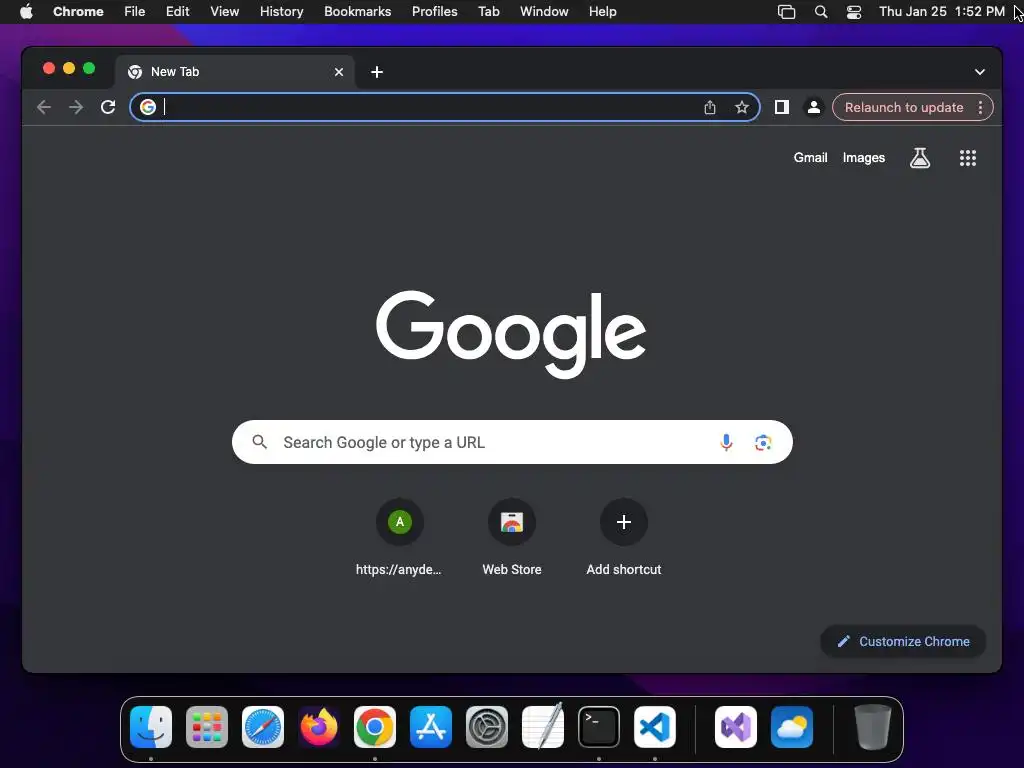Open the weather cloud app in Dock
The image size is (1024, 768).
pyautogui.click(x=792, y=727)
